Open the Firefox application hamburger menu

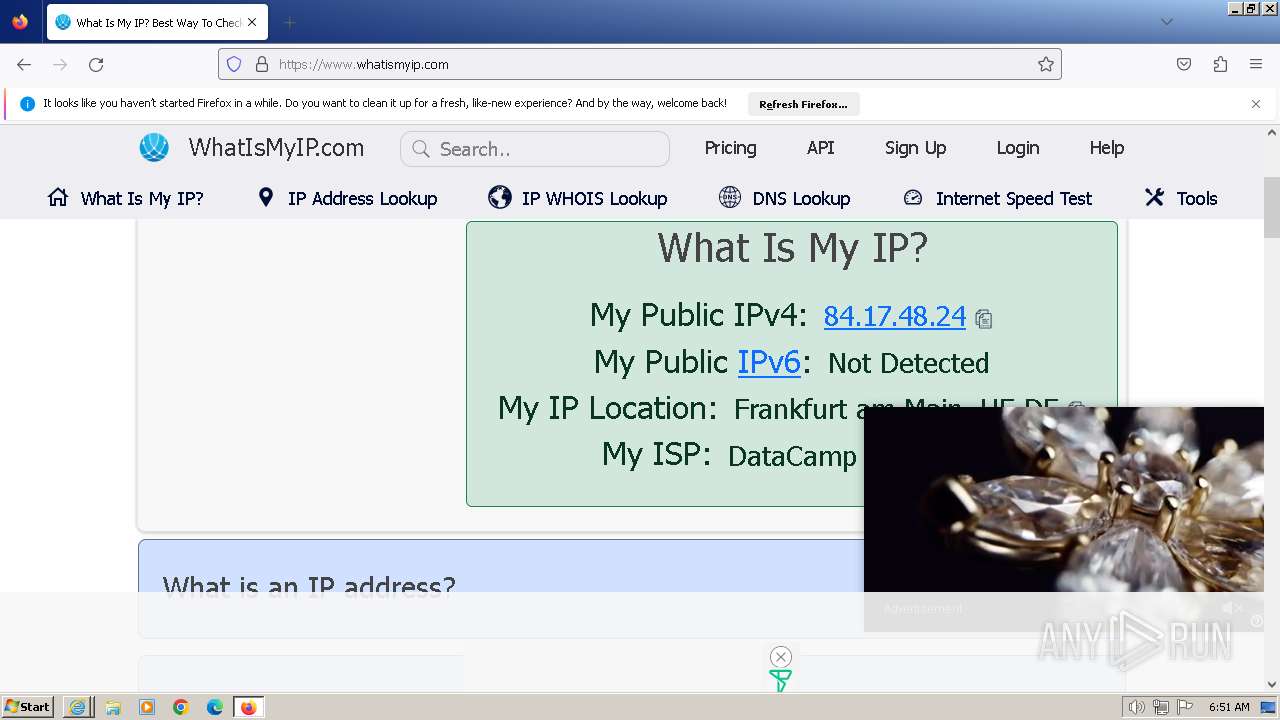(1256, 64)
